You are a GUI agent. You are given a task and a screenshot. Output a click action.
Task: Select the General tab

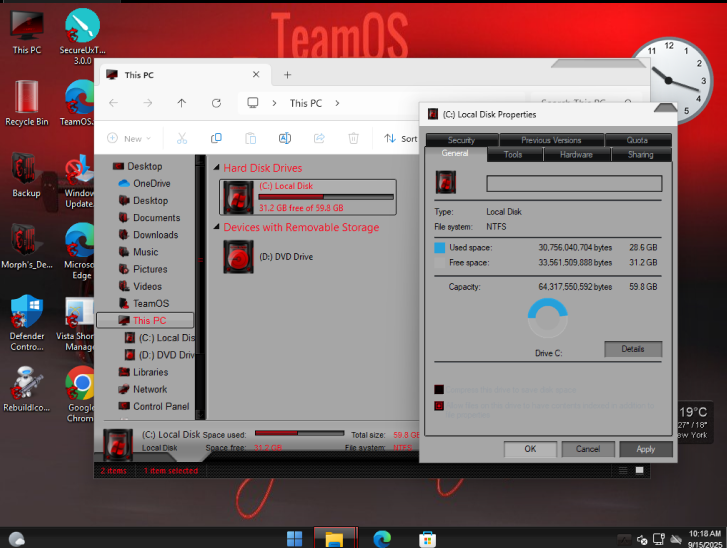coord(455,153)
